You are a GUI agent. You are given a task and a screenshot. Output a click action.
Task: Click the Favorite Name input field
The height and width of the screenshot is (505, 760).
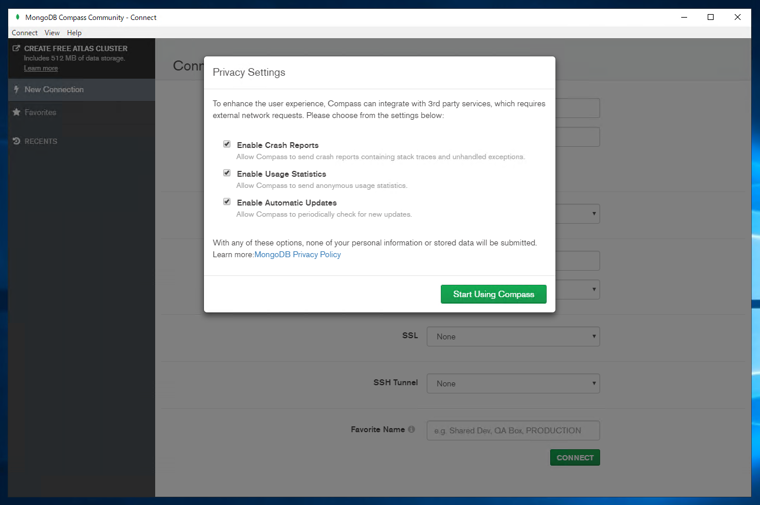pyautogui.click(x=513, y=430)
